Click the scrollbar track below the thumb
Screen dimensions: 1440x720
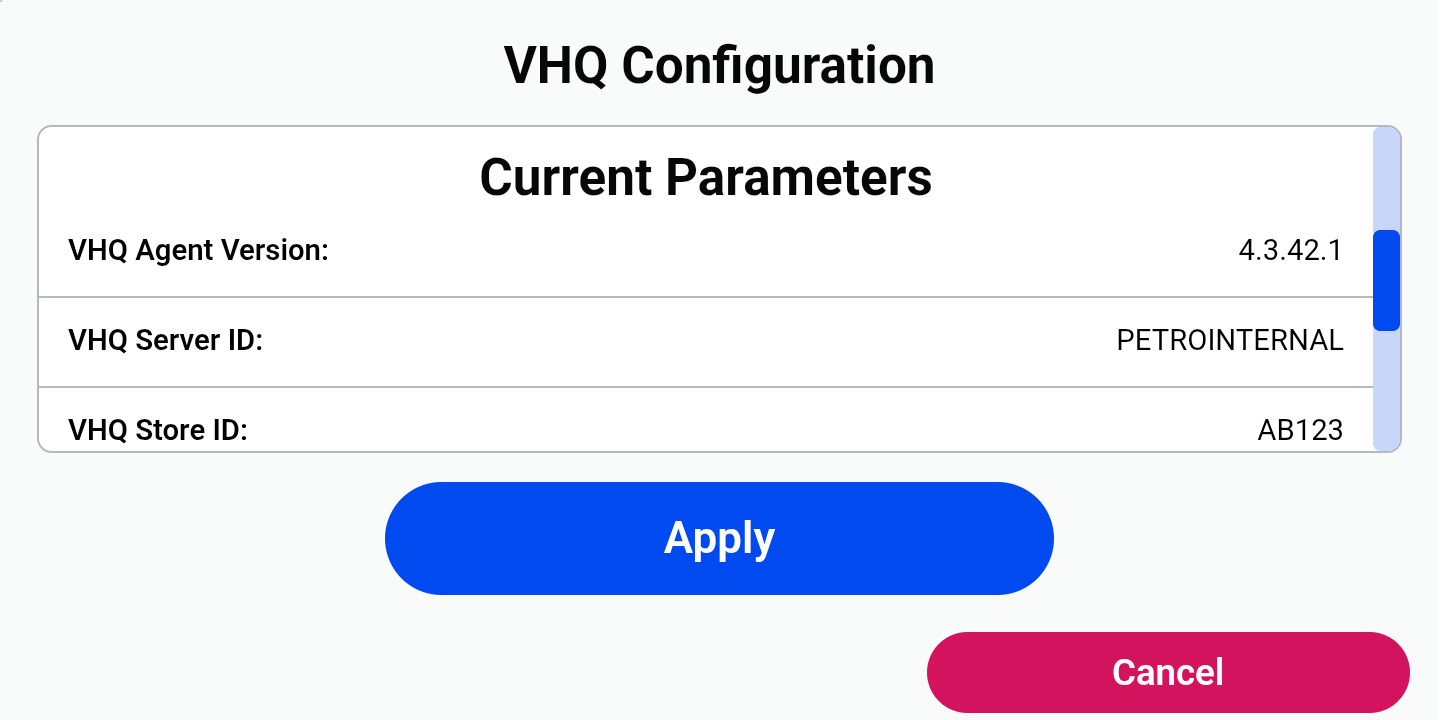(x=1386, y=390)
